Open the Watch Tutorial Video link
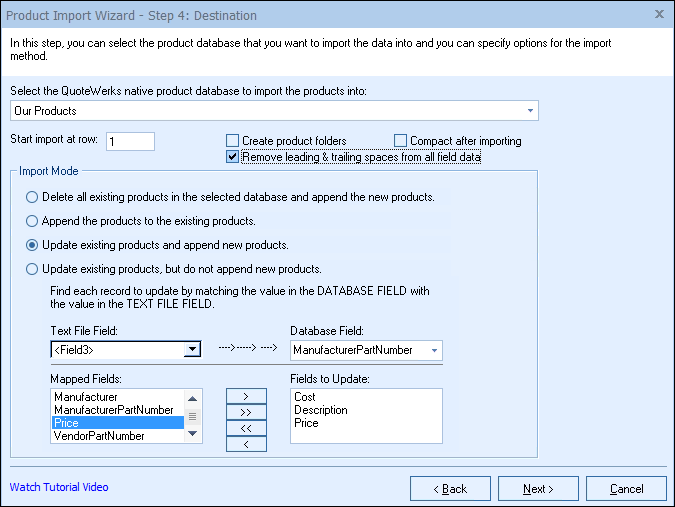The height and width of the screenshot is (507, 675). pos(59,487)
